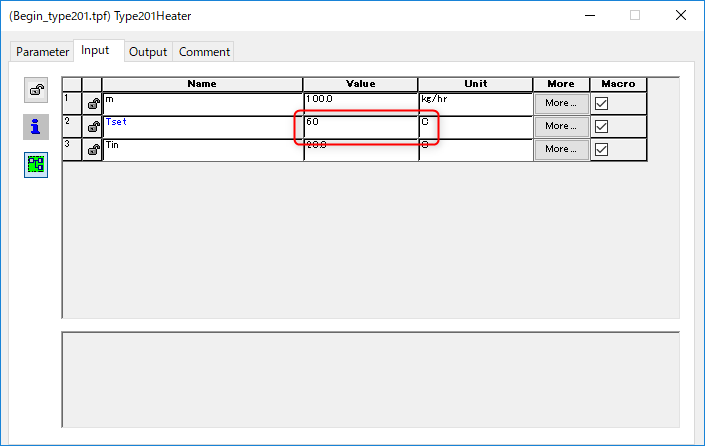The image size is (705, 446).
Task: Switch to the Output tab
Action: [148, 52]
